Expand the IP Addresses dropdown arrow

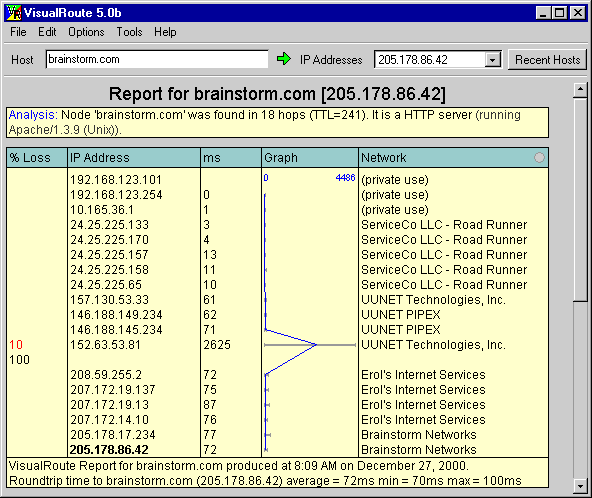[x=492, y=60]
